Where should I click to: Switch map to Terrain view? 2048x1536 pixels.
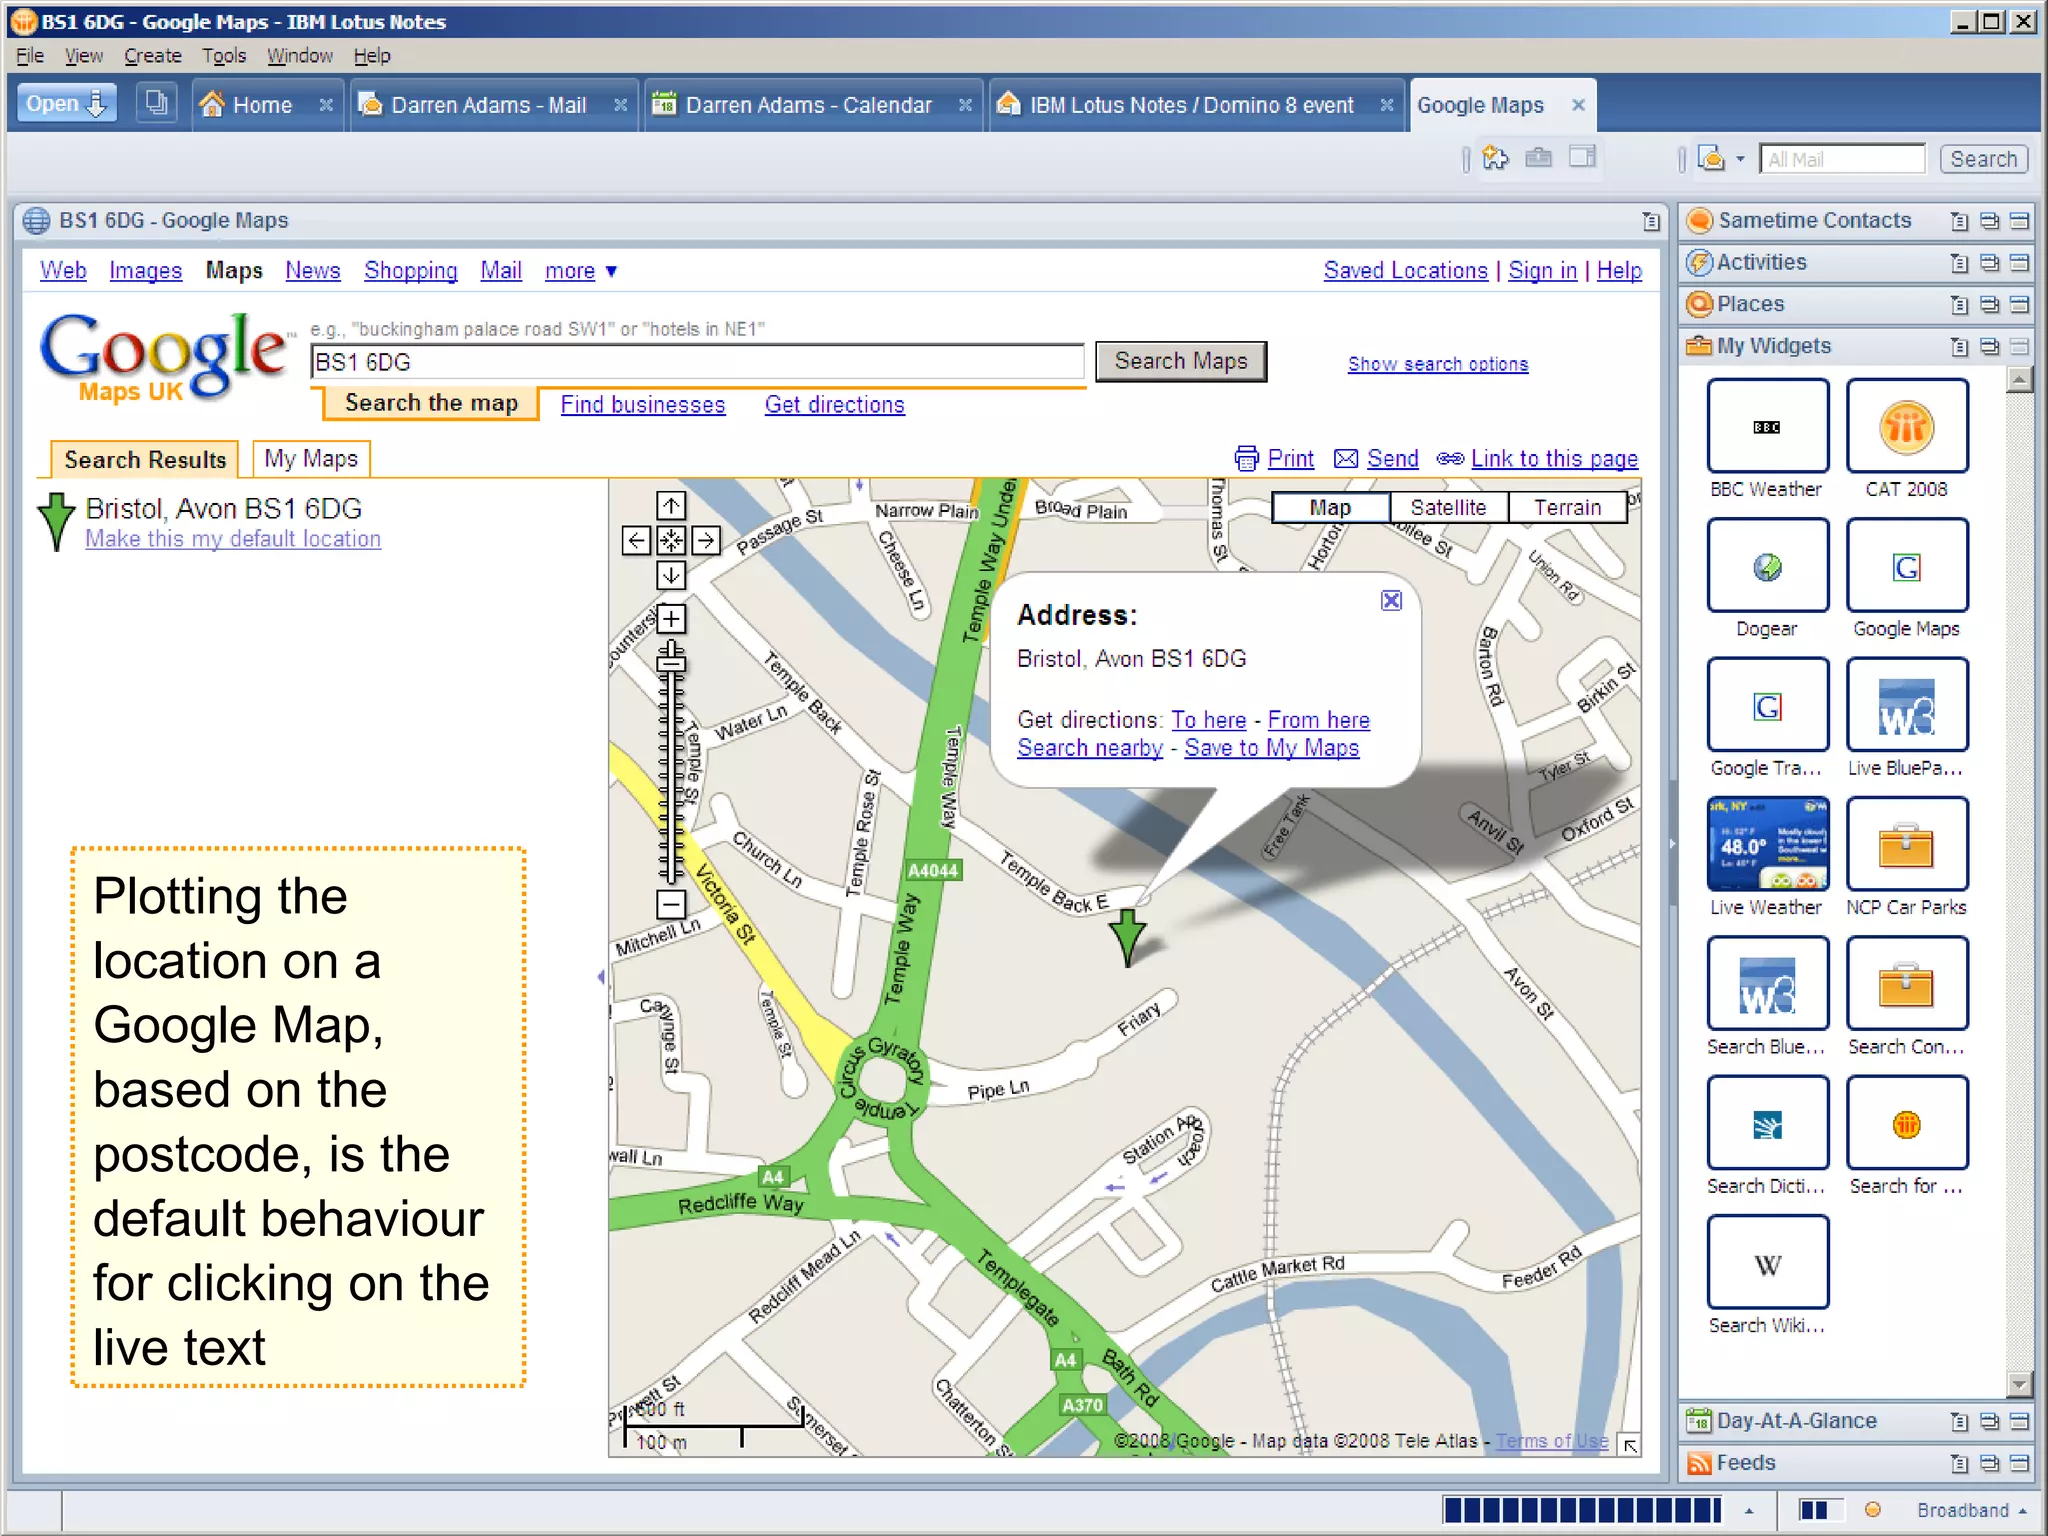[1567, 508]
